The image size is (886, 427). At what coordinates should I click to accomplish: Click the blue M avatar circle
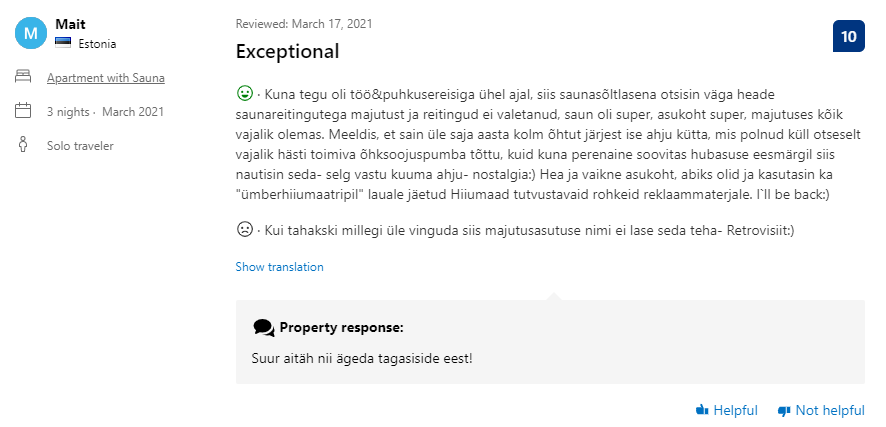(31, 33)
